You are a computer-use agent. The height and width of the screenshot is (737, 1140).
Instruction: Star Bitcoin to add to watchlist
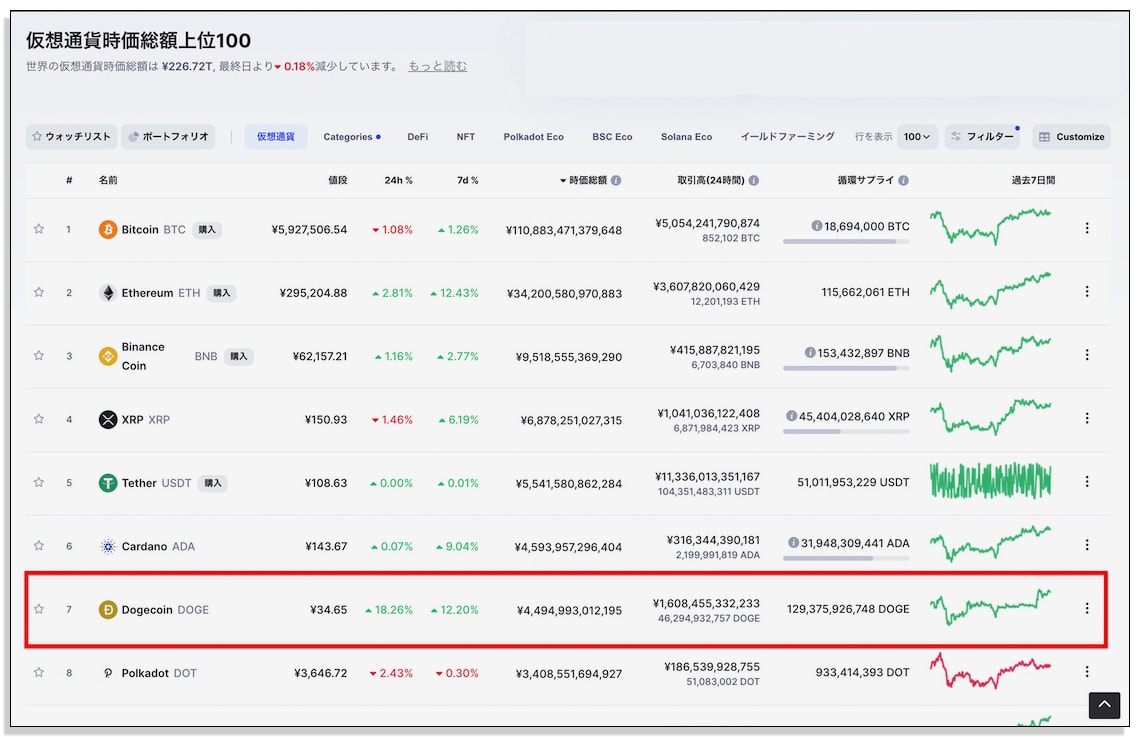click(39, 229)
